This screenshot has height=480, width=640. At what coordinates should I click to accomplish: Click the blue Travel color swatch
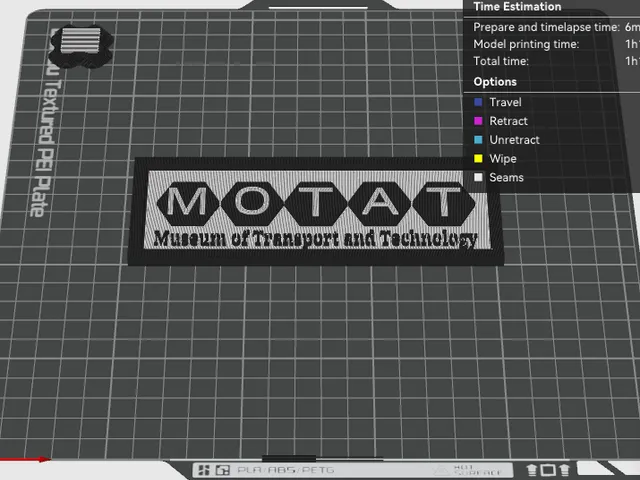coord(478,102)
